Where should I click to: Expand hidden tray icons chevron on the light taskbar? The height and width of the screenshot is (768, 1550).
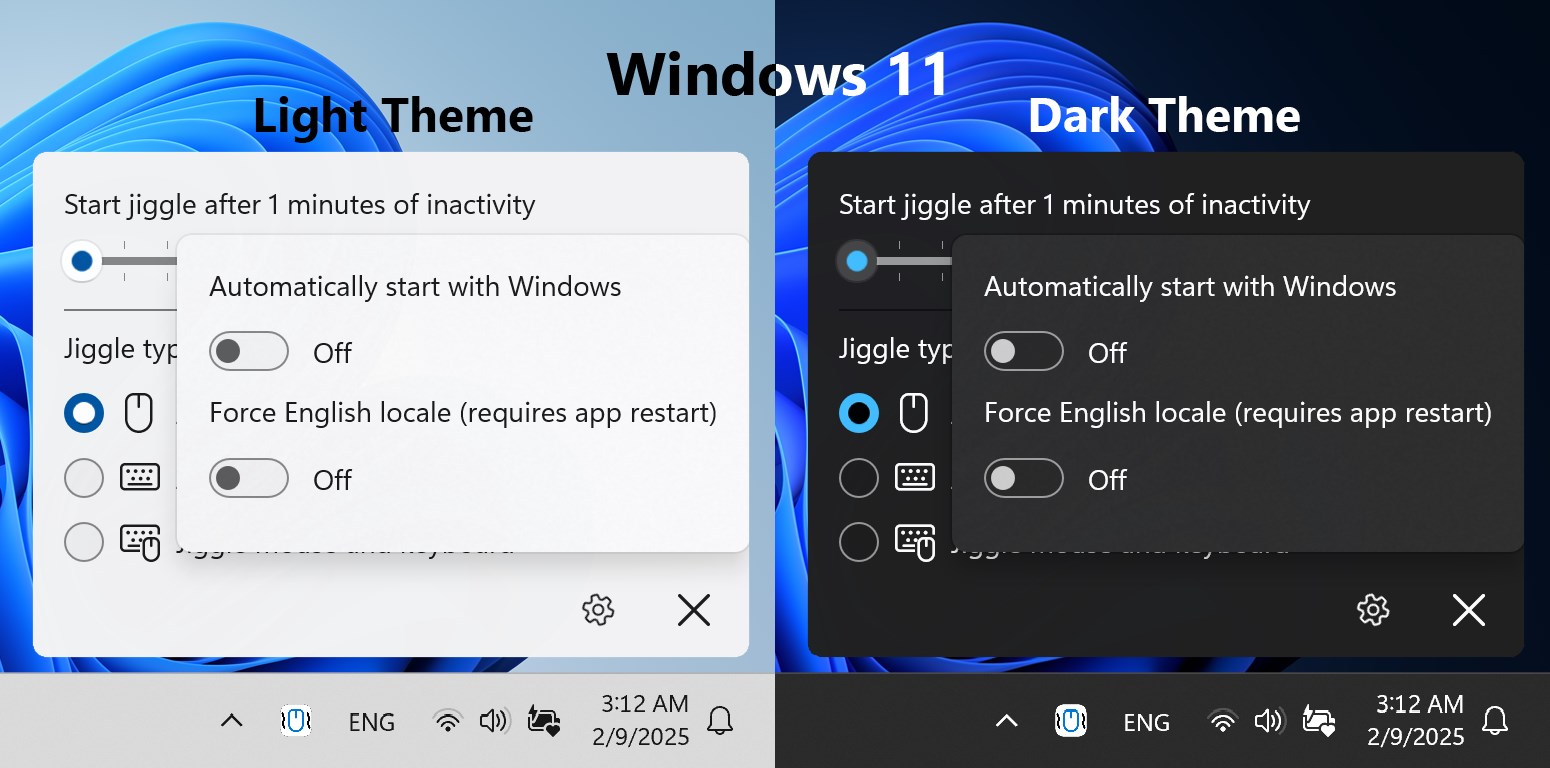click(x=231, y=721)
